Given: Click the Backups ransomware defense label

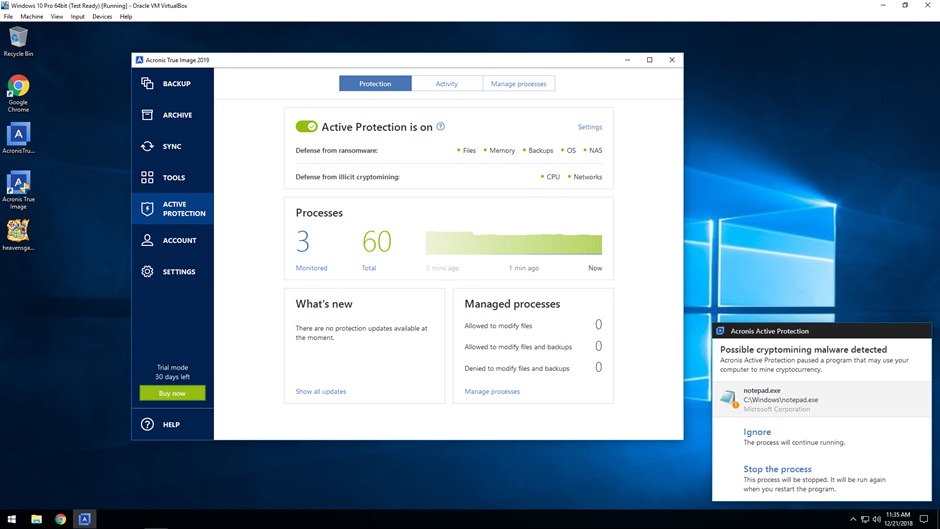Looking at the screenshot, I should tap(540, 151).
